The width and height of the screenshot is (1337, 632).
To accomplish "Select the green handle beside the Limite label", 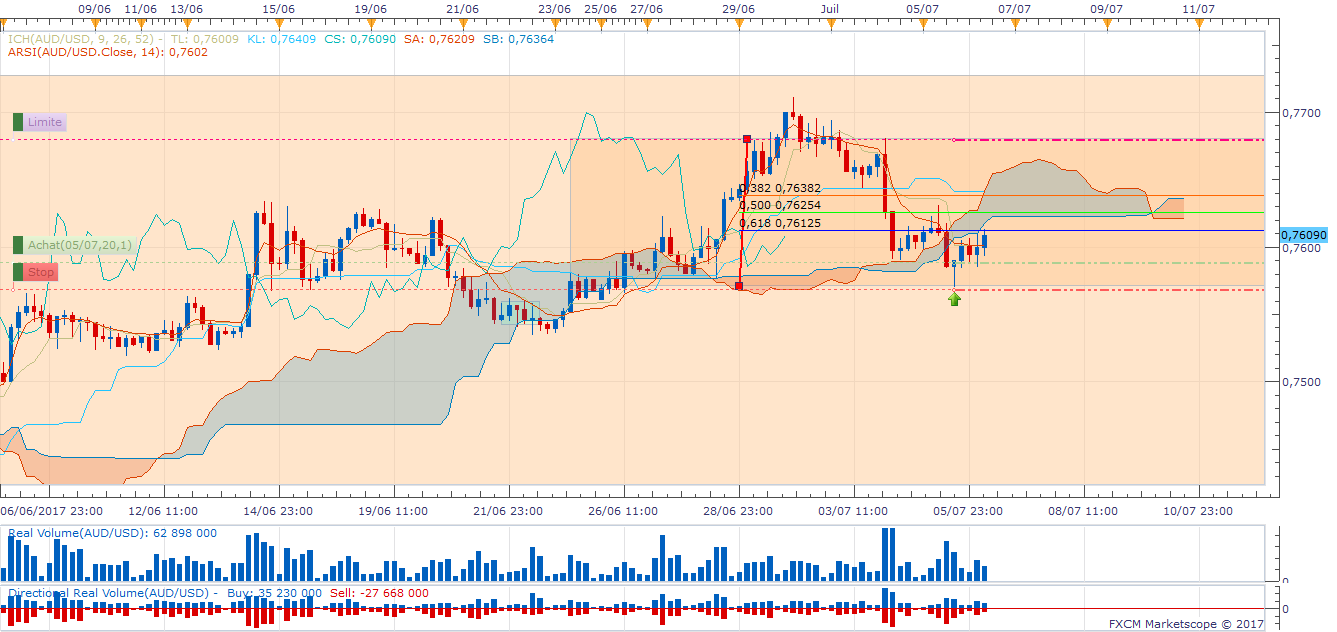I will point(17,122).
